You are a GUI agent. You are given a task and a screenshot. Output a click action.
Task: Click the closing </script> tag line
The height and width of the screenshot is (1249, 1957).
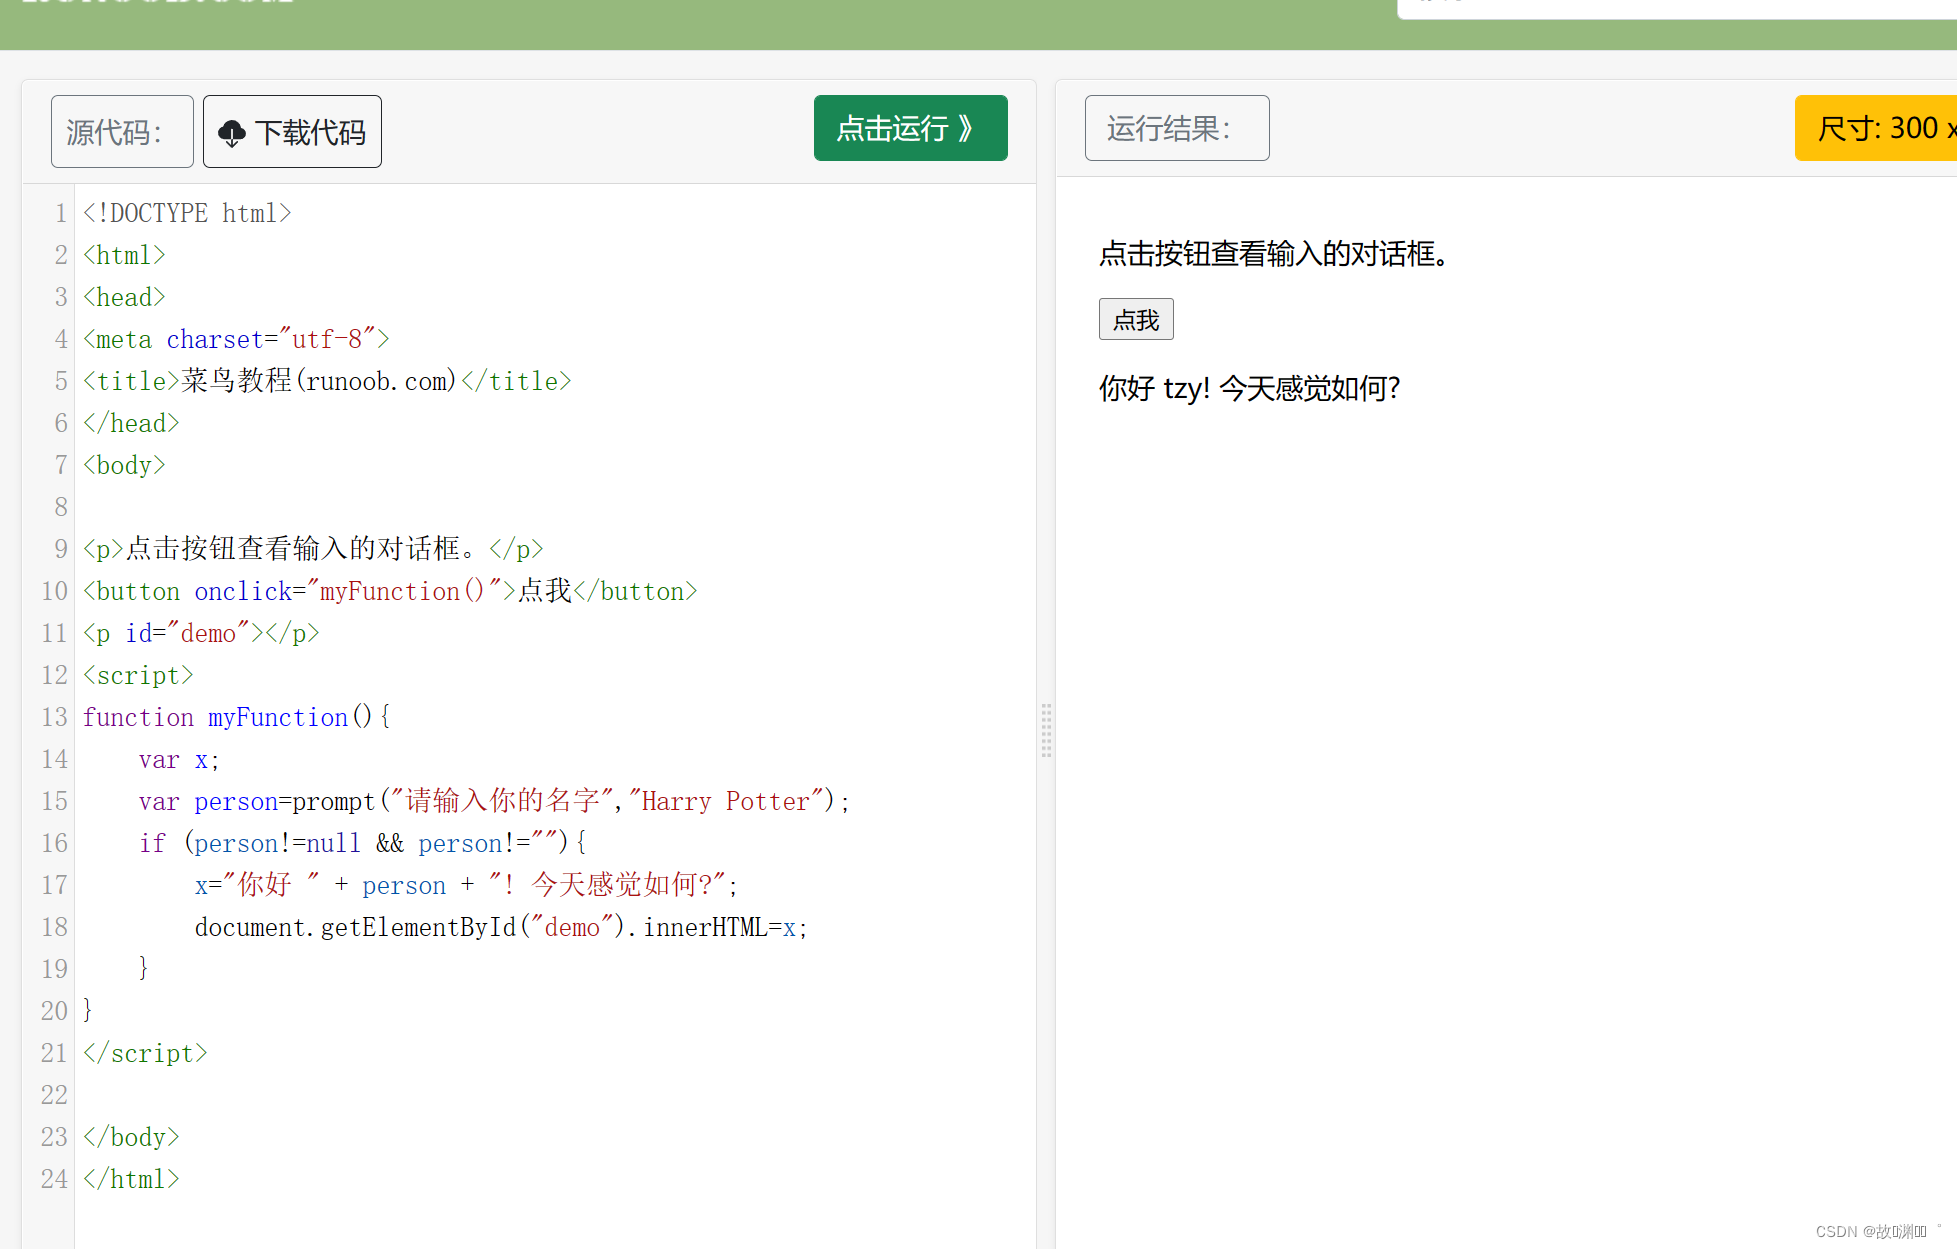tap(145, 1053)
